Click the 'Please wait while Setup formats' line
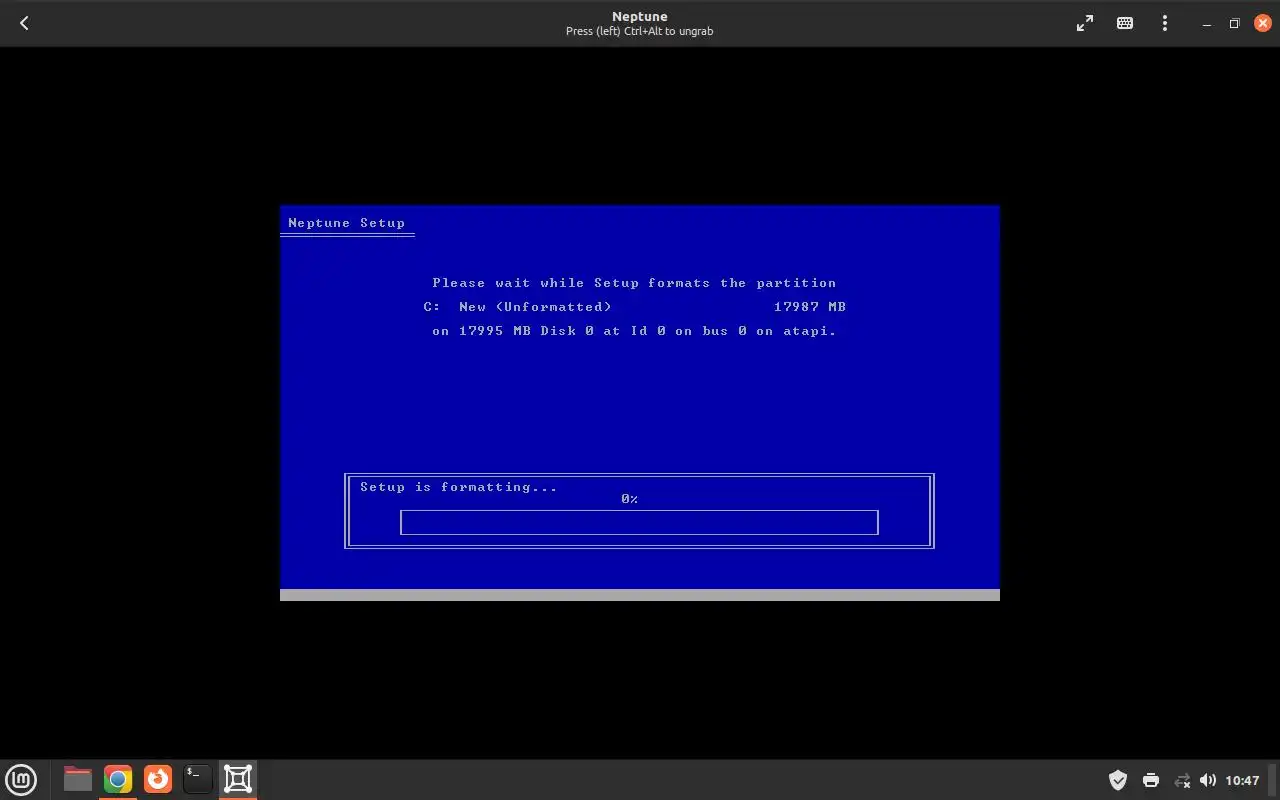The width and height of the screenshot is (1280, 800). pos(634,283)
